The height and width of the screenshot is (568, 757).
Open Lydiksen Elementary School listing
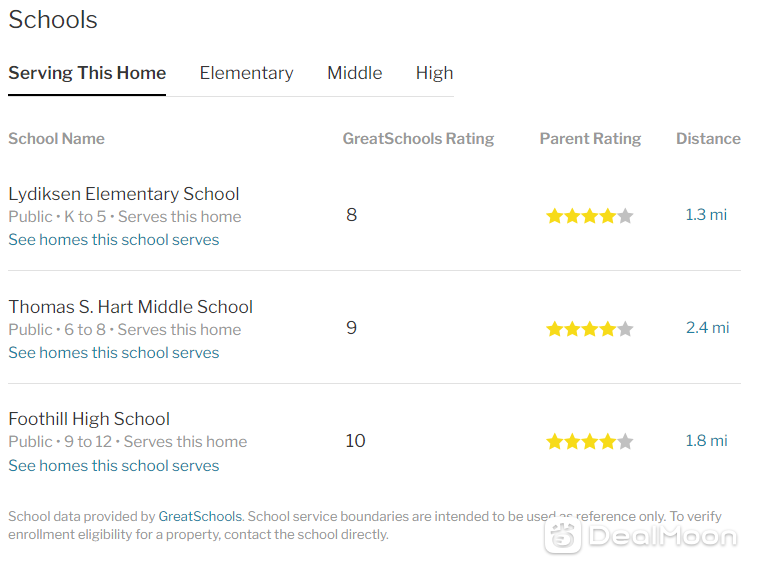coord(124,194)
